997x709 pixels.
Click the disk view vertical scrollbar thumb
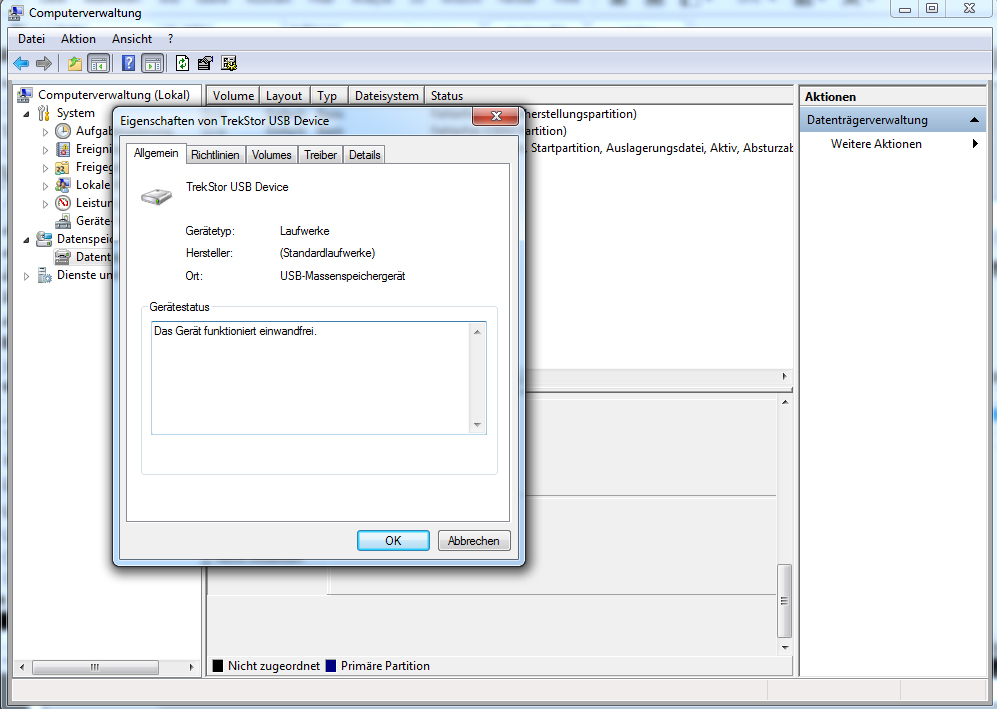pyautogui.click(x=785, y=601)
